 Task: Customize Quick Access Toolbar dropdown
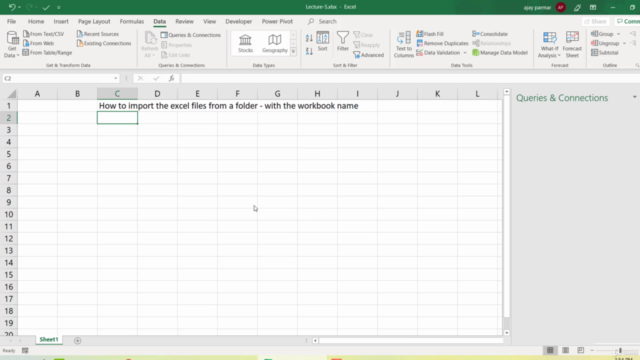click(x=59, y=7)
